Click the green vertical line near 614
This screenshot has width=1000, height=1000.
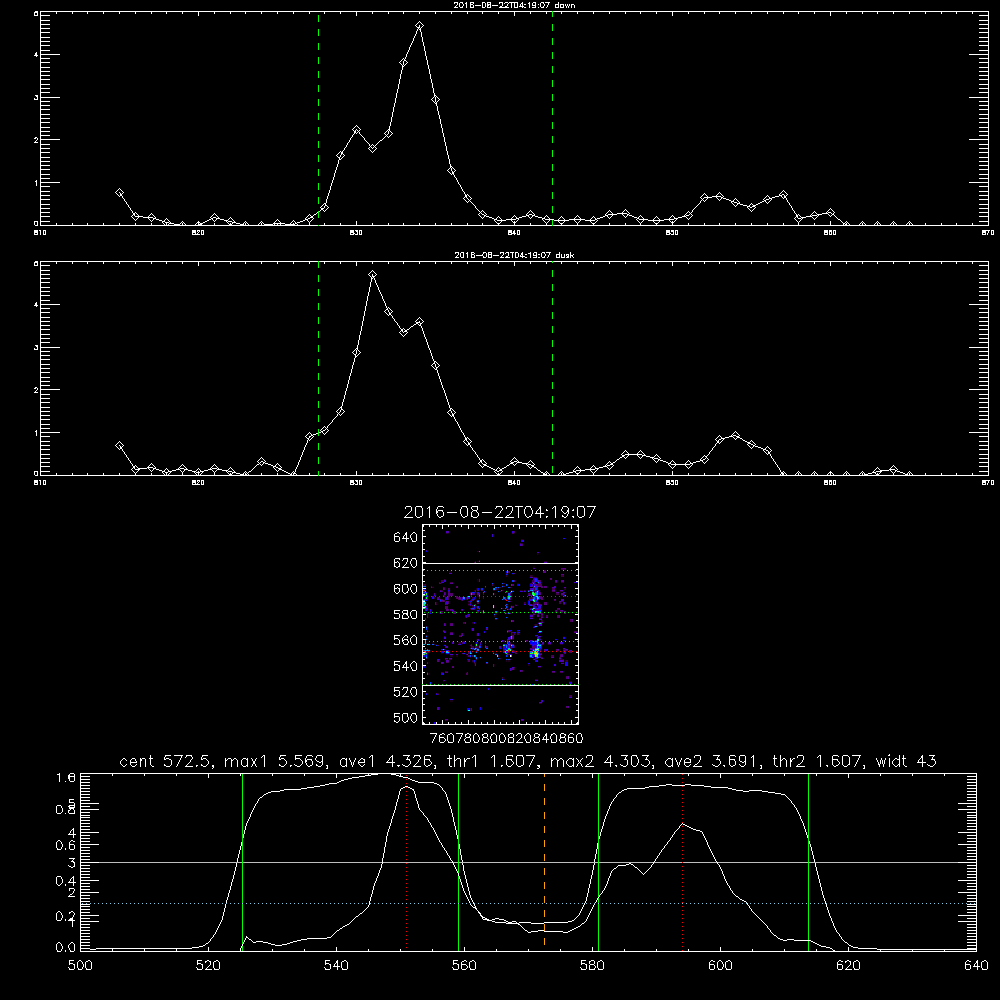(x=808, y=862)
